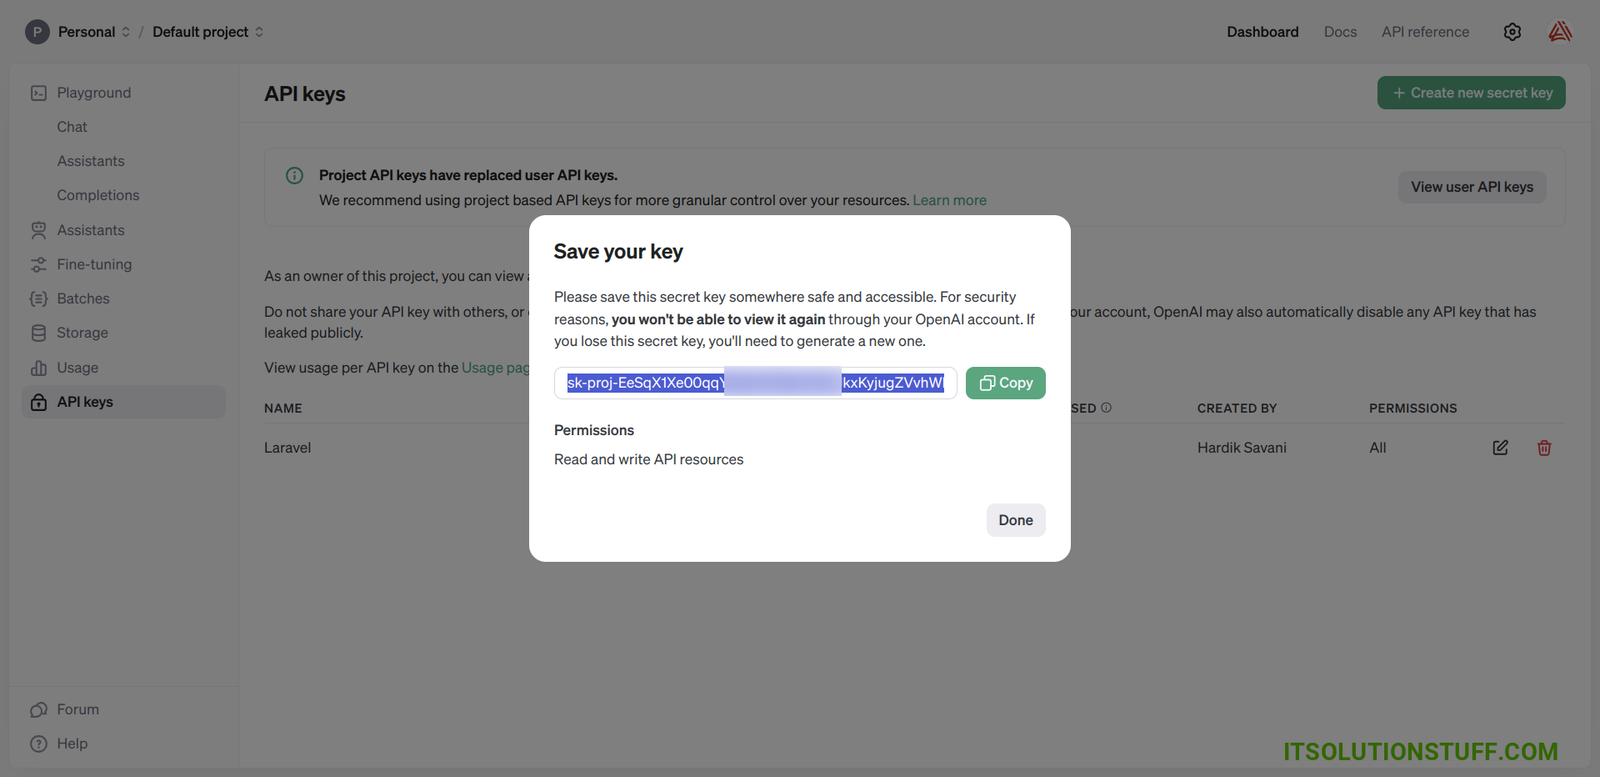1600x777 pixels.
Task: Follow the Learn more link
Action: pyautogui.click(x=949, y=200)
